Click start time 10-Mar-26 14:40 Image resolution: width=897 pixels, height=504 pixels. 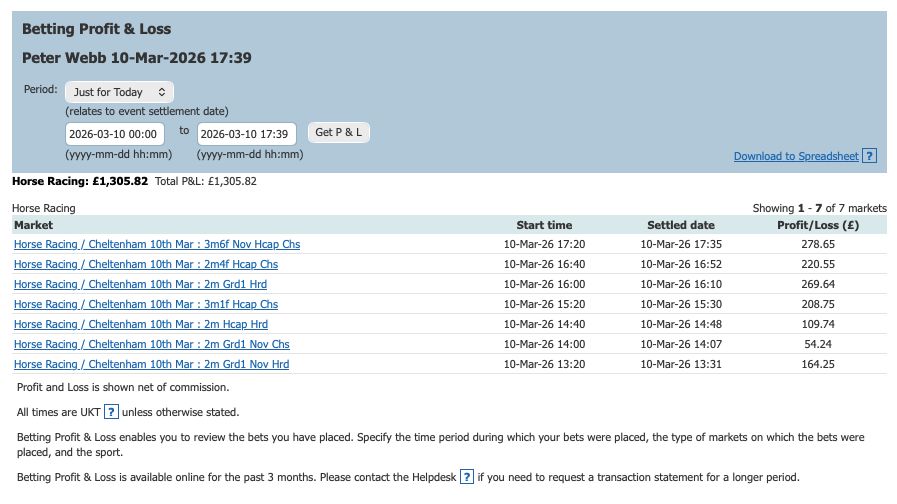(x=544, y=324)
